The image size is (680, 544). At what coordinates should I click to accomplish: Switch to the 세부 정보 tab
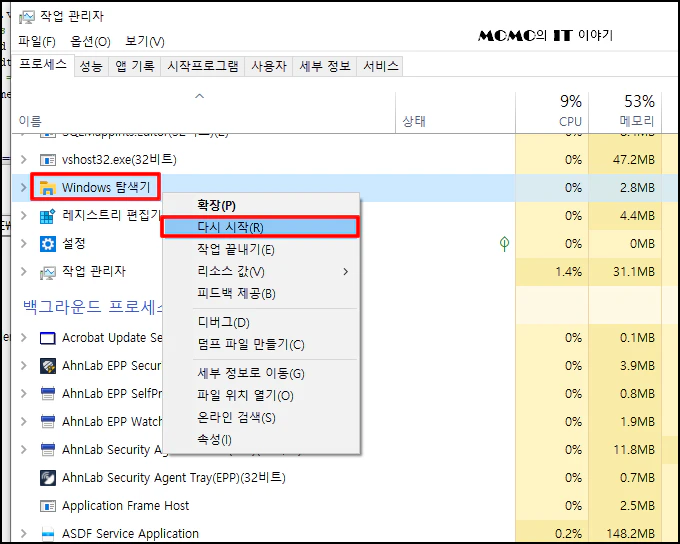click(x=324, y=66)
